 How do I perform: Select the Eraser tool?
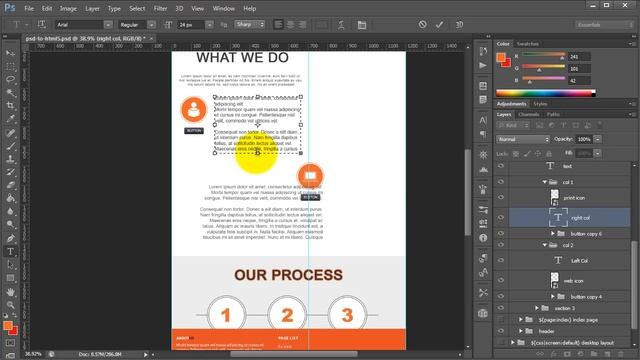[x=11, y=185]
